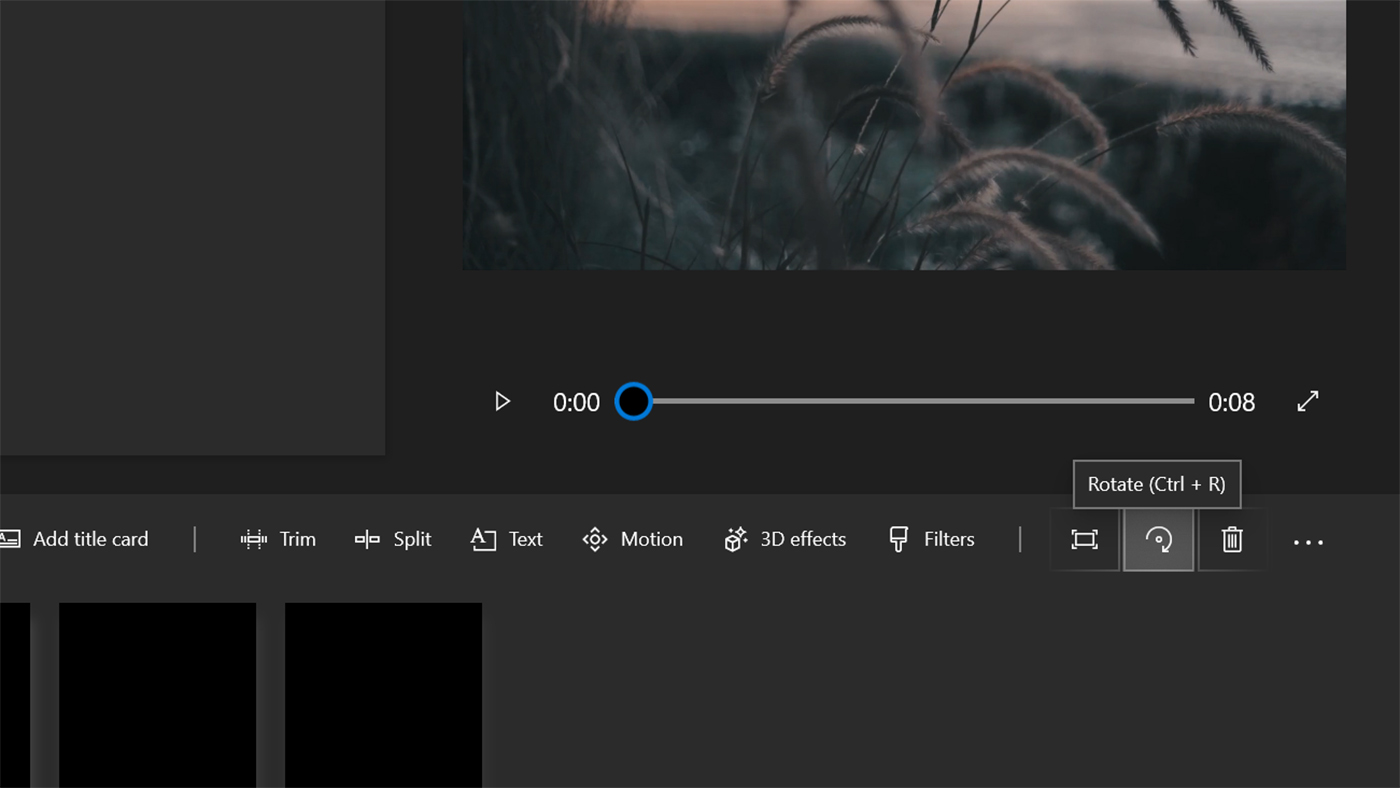Apply a filter using the Filters tool

pos(930,539)
